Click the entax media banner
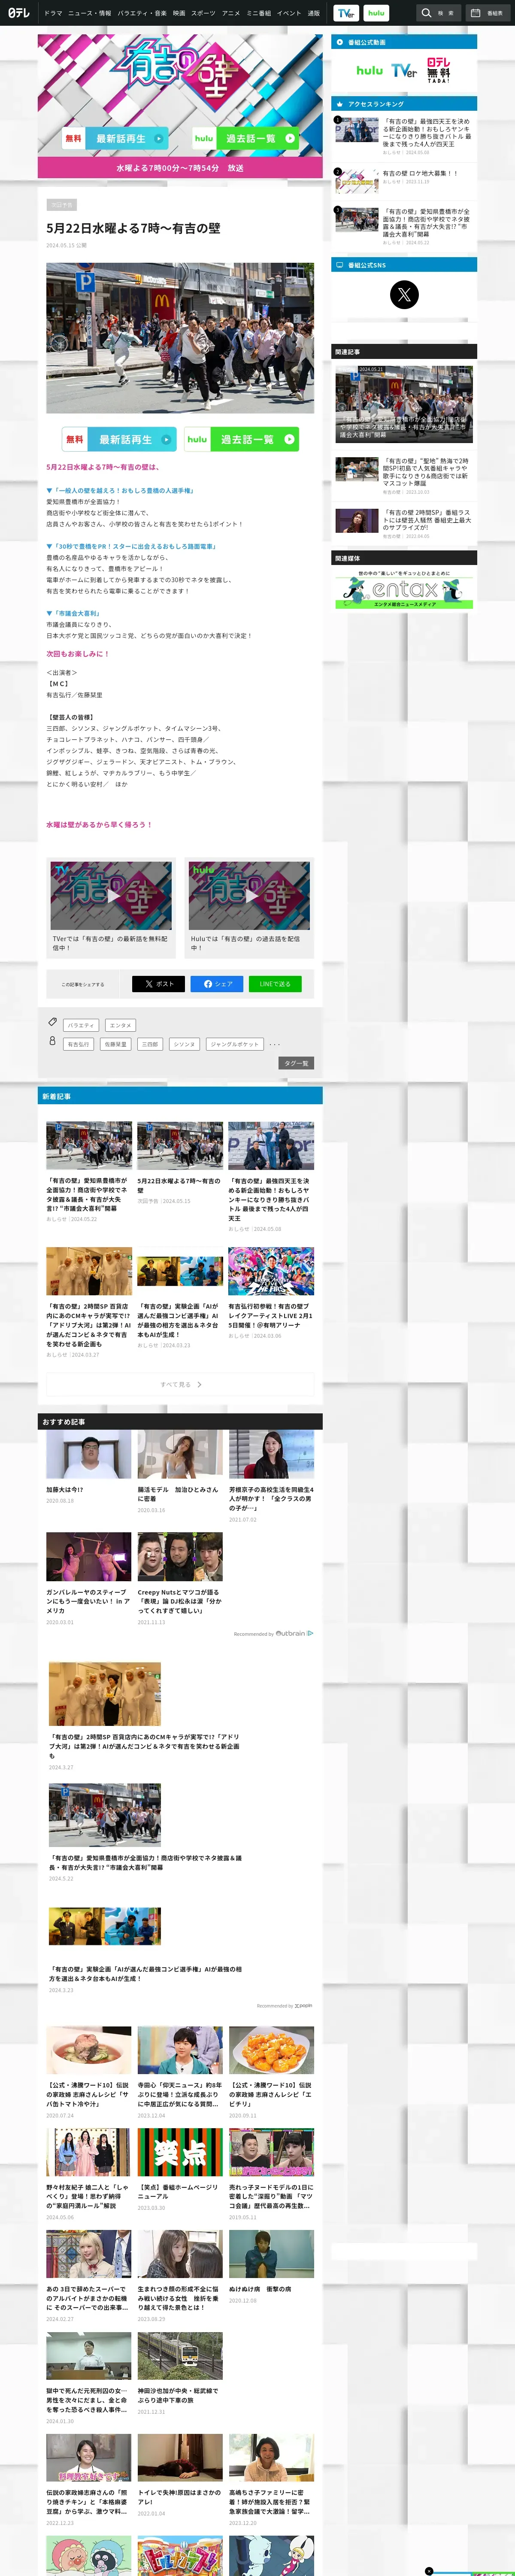515x2576 pixels. tap(404, 589)
